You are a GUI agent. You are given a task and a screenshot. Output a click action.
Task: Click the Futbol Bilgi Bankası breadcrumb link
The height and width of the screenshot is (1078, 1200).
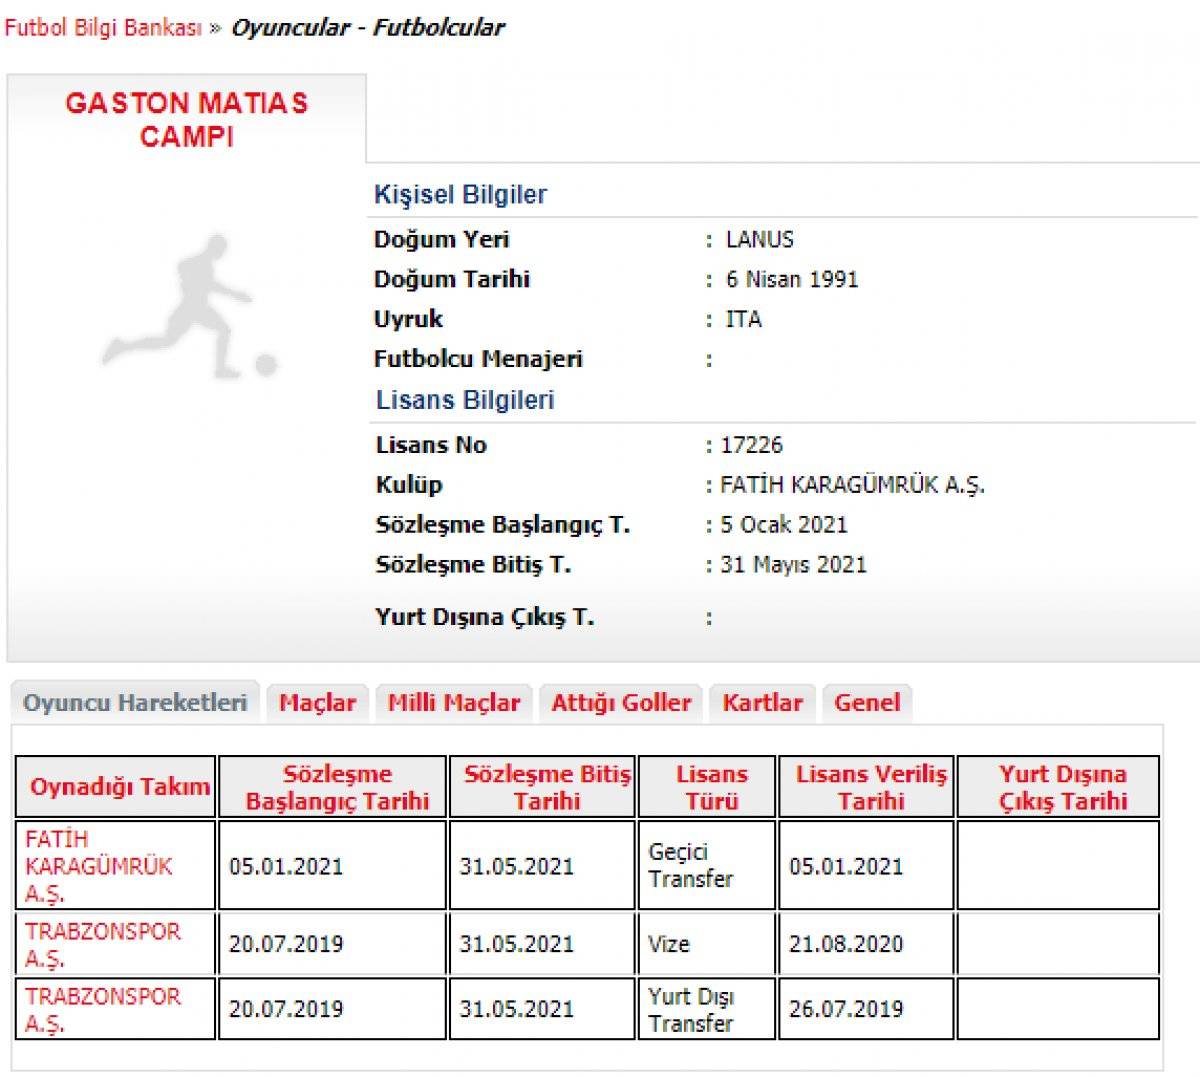[x=103, y=27]
